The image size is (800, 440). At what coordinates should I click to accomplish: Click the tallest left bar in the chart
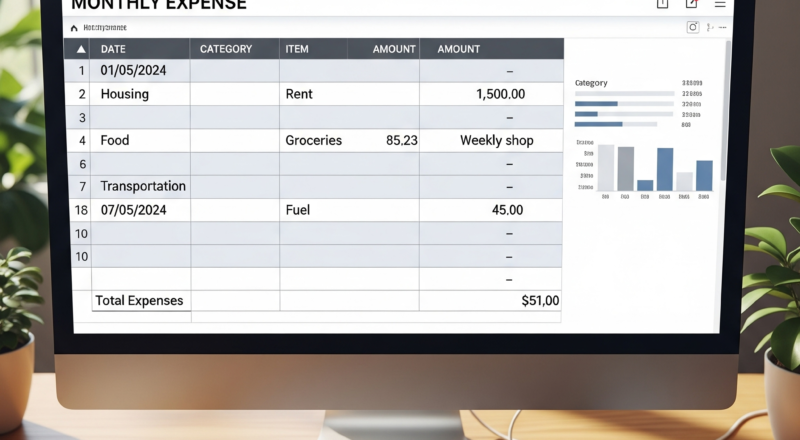coord(606,167)
